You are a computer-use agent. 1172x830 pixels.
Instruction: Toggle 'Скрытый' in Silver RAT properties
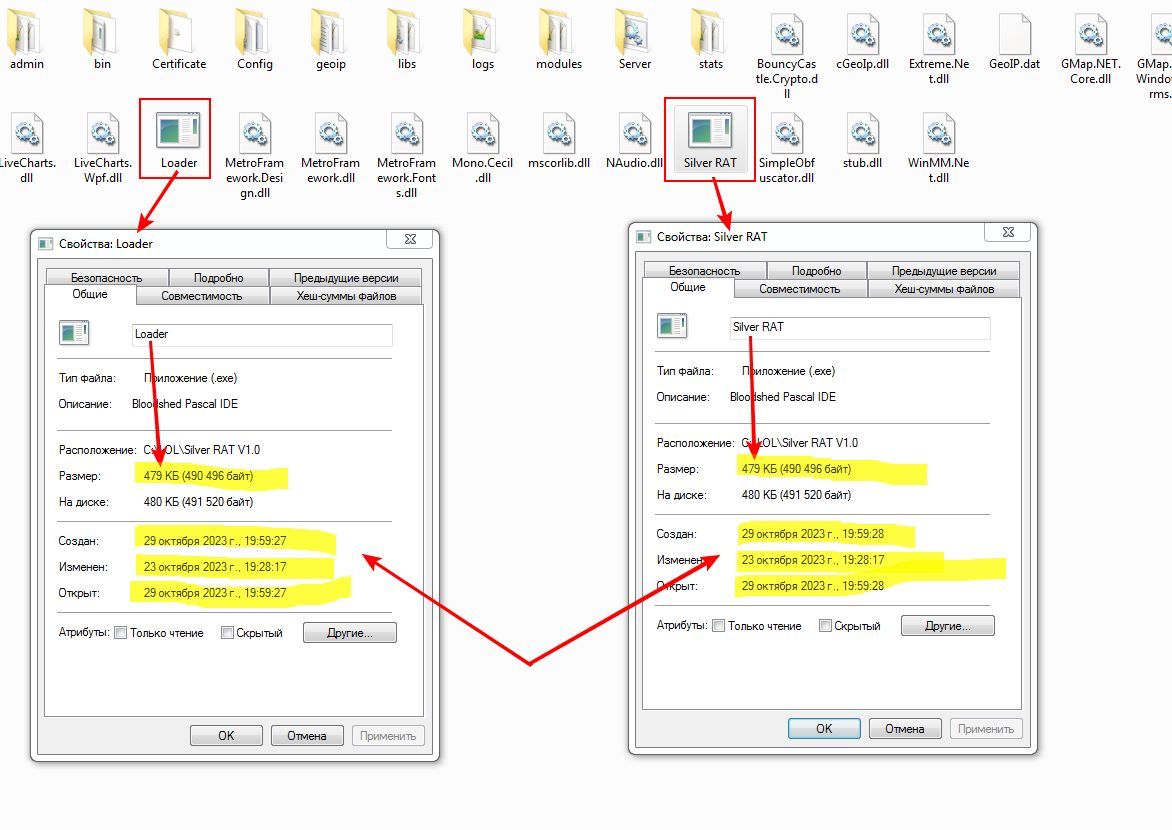pos(825,626)
